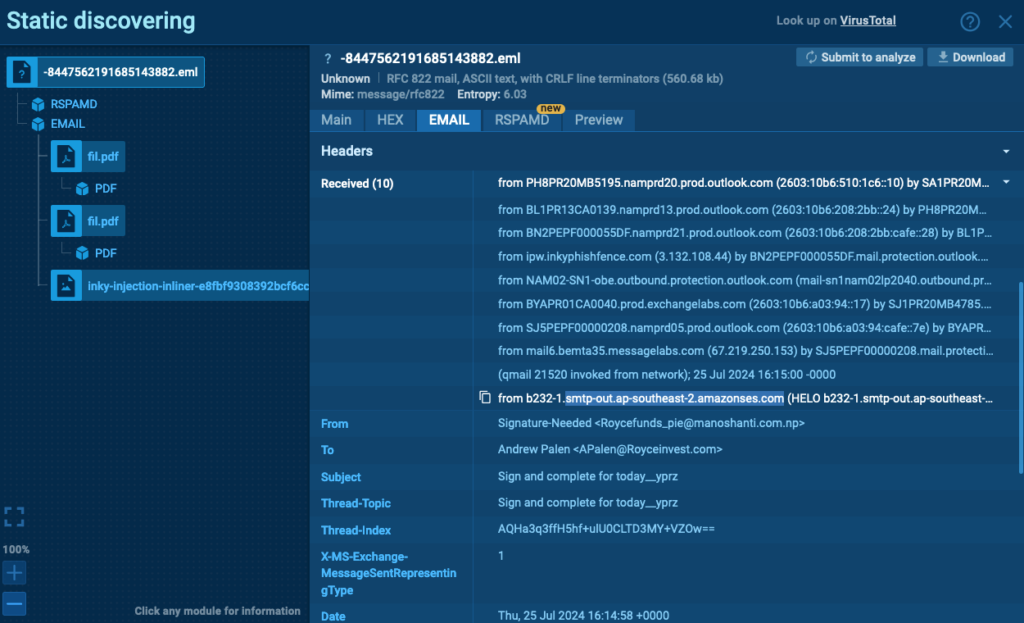Viewport: 1024px width, 623px height.
Task: Select the root .eml file node
Action: pos(106,72)
